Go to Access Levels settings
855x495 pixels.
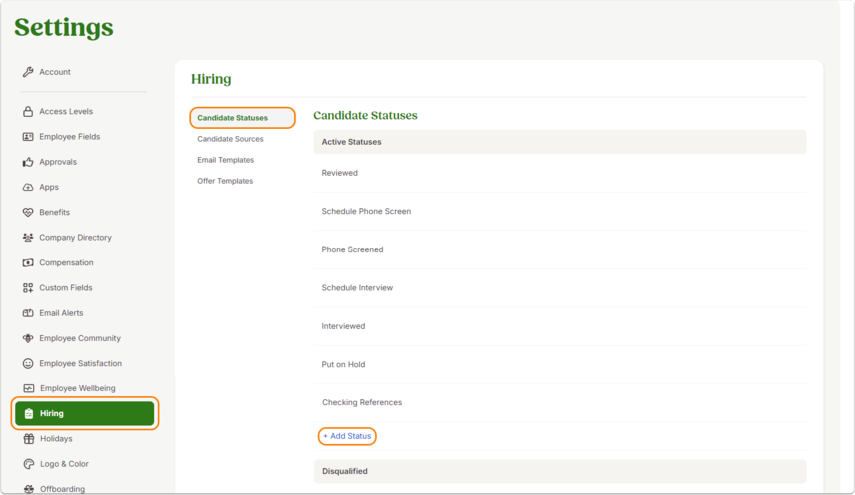tap(66, 111)
